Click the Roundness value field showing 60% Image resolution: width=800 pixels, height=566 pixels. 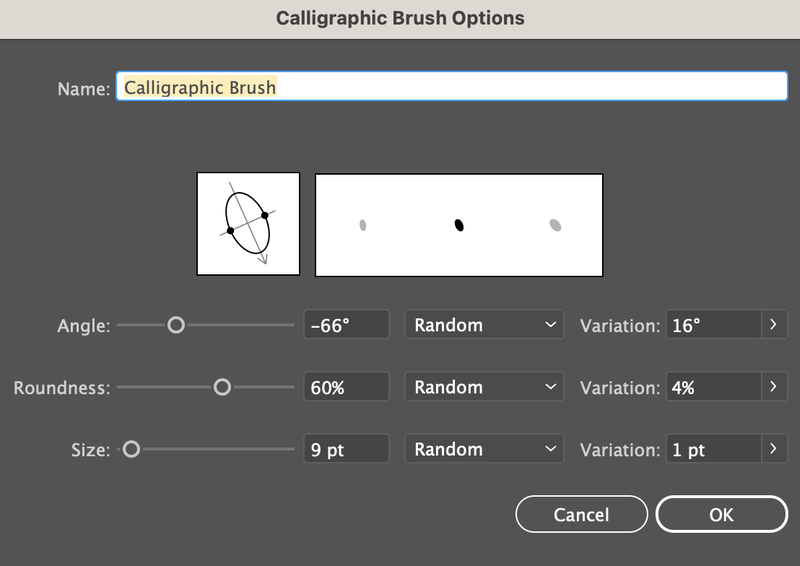346,387
